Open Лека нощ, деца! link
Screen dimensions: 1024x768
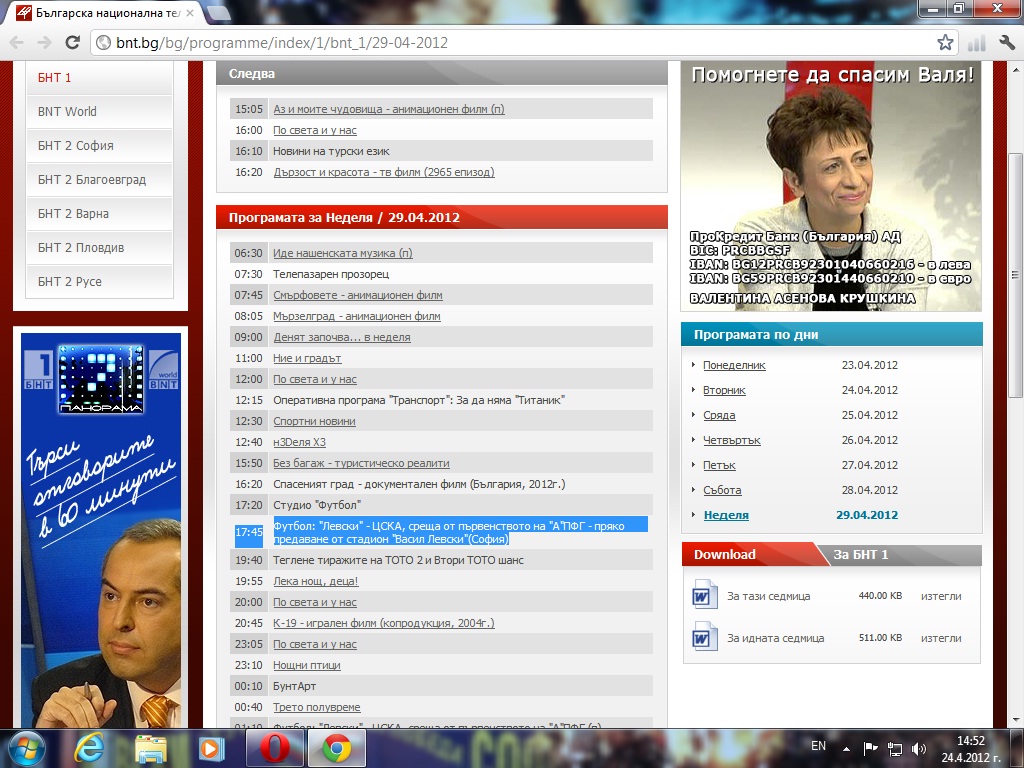[315, 581]
